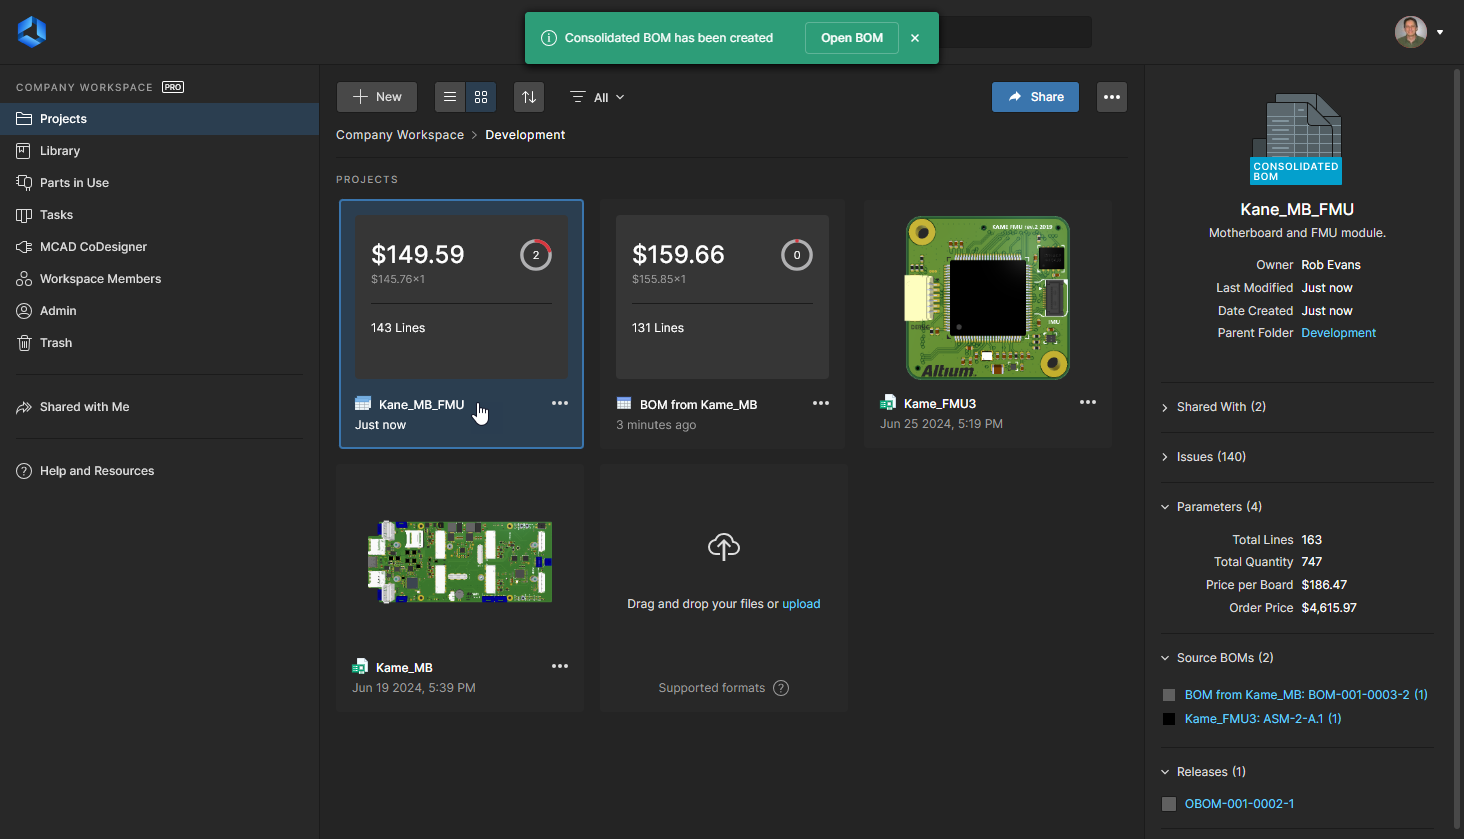Click Company Workspace breadcrumb

pos(400,135)
